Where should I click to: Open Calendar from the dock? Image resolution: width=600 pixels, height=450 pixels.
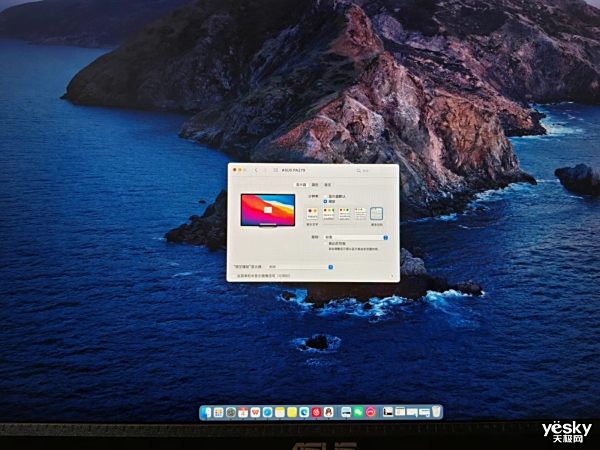tap(243, 412)
